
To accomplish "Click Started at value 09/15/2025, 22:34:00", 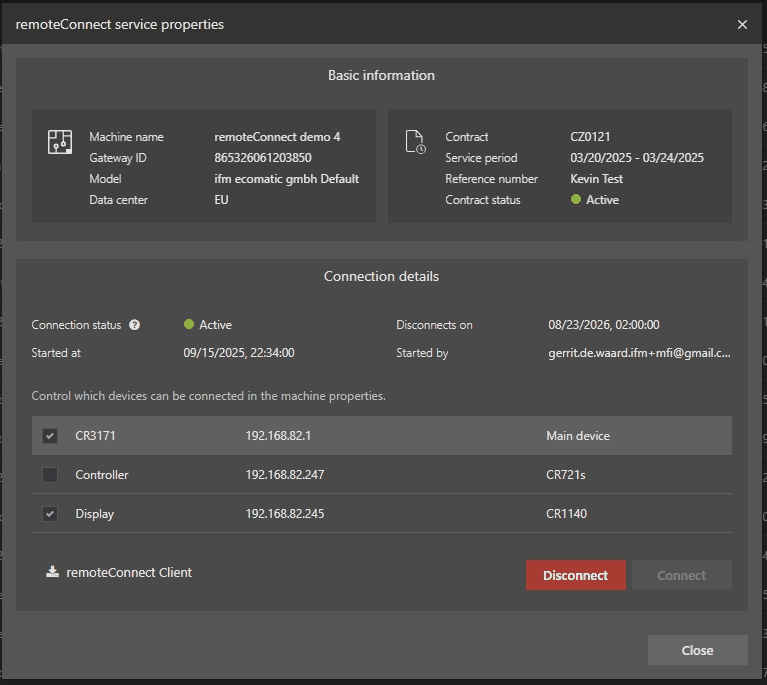I will pos(239,353).
